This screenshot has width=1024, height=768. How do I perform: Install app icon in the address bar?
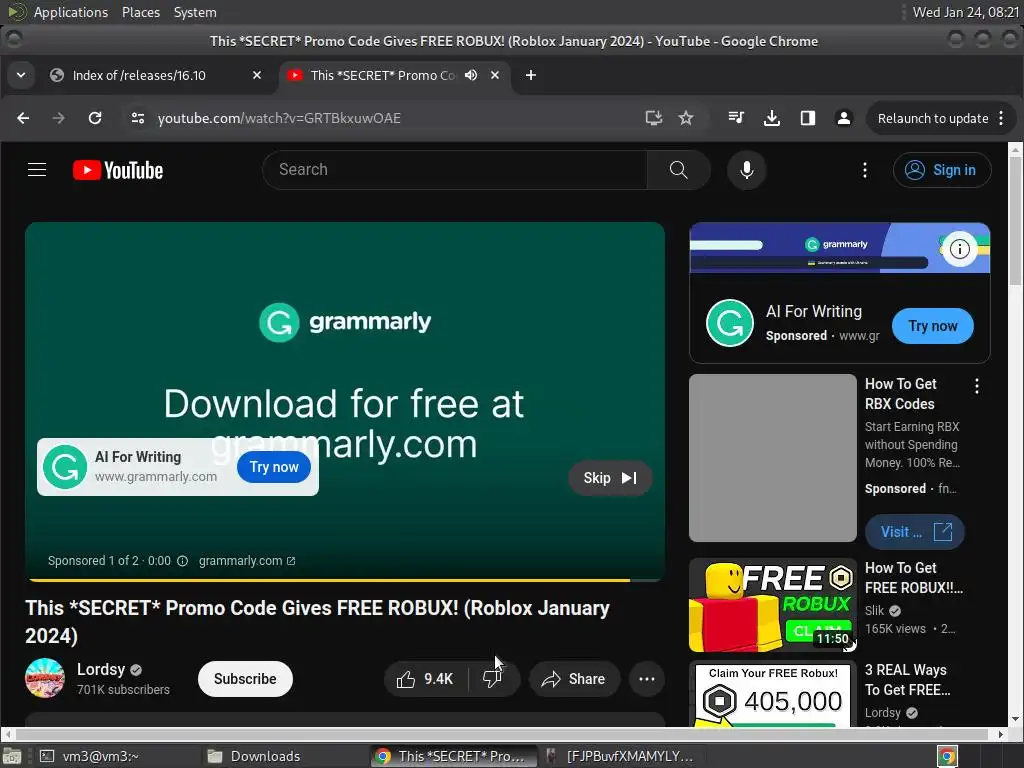653,118
